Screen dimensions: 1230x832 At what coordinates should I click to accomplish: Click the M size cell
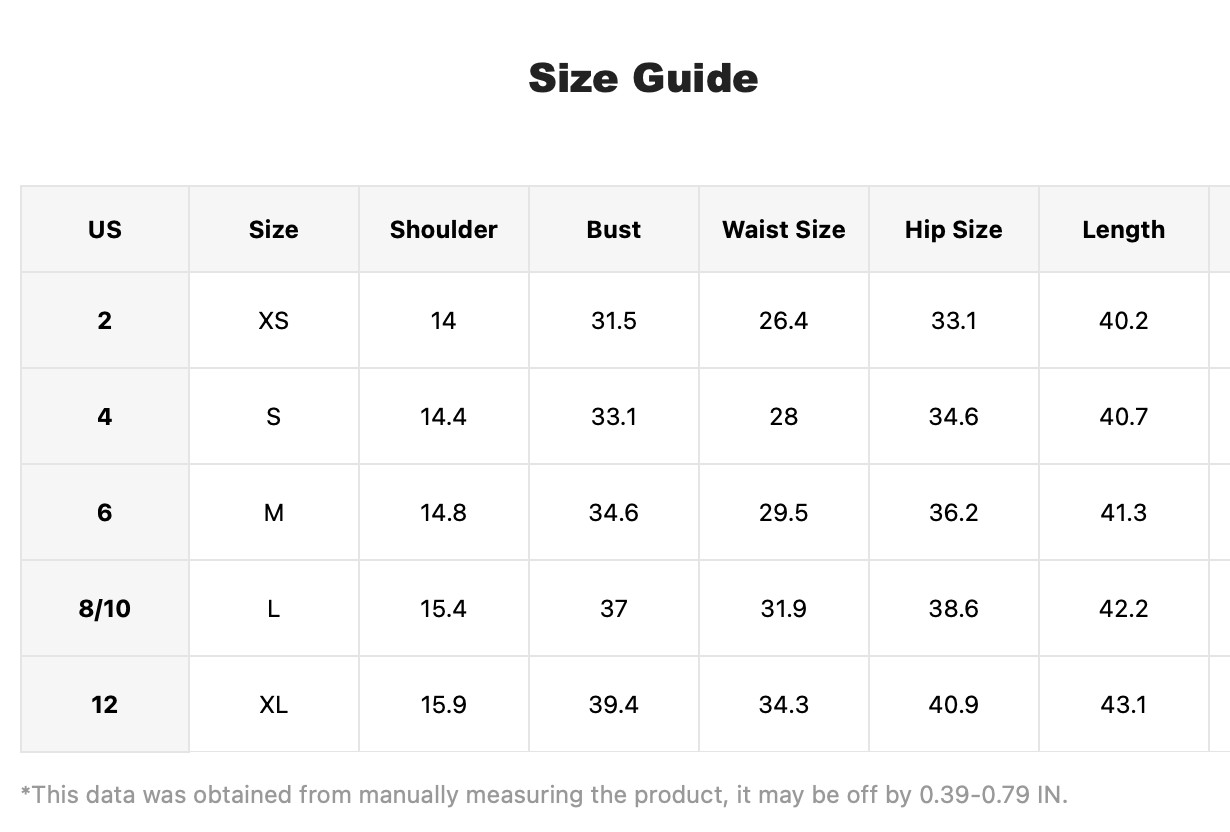coord(274,512)
